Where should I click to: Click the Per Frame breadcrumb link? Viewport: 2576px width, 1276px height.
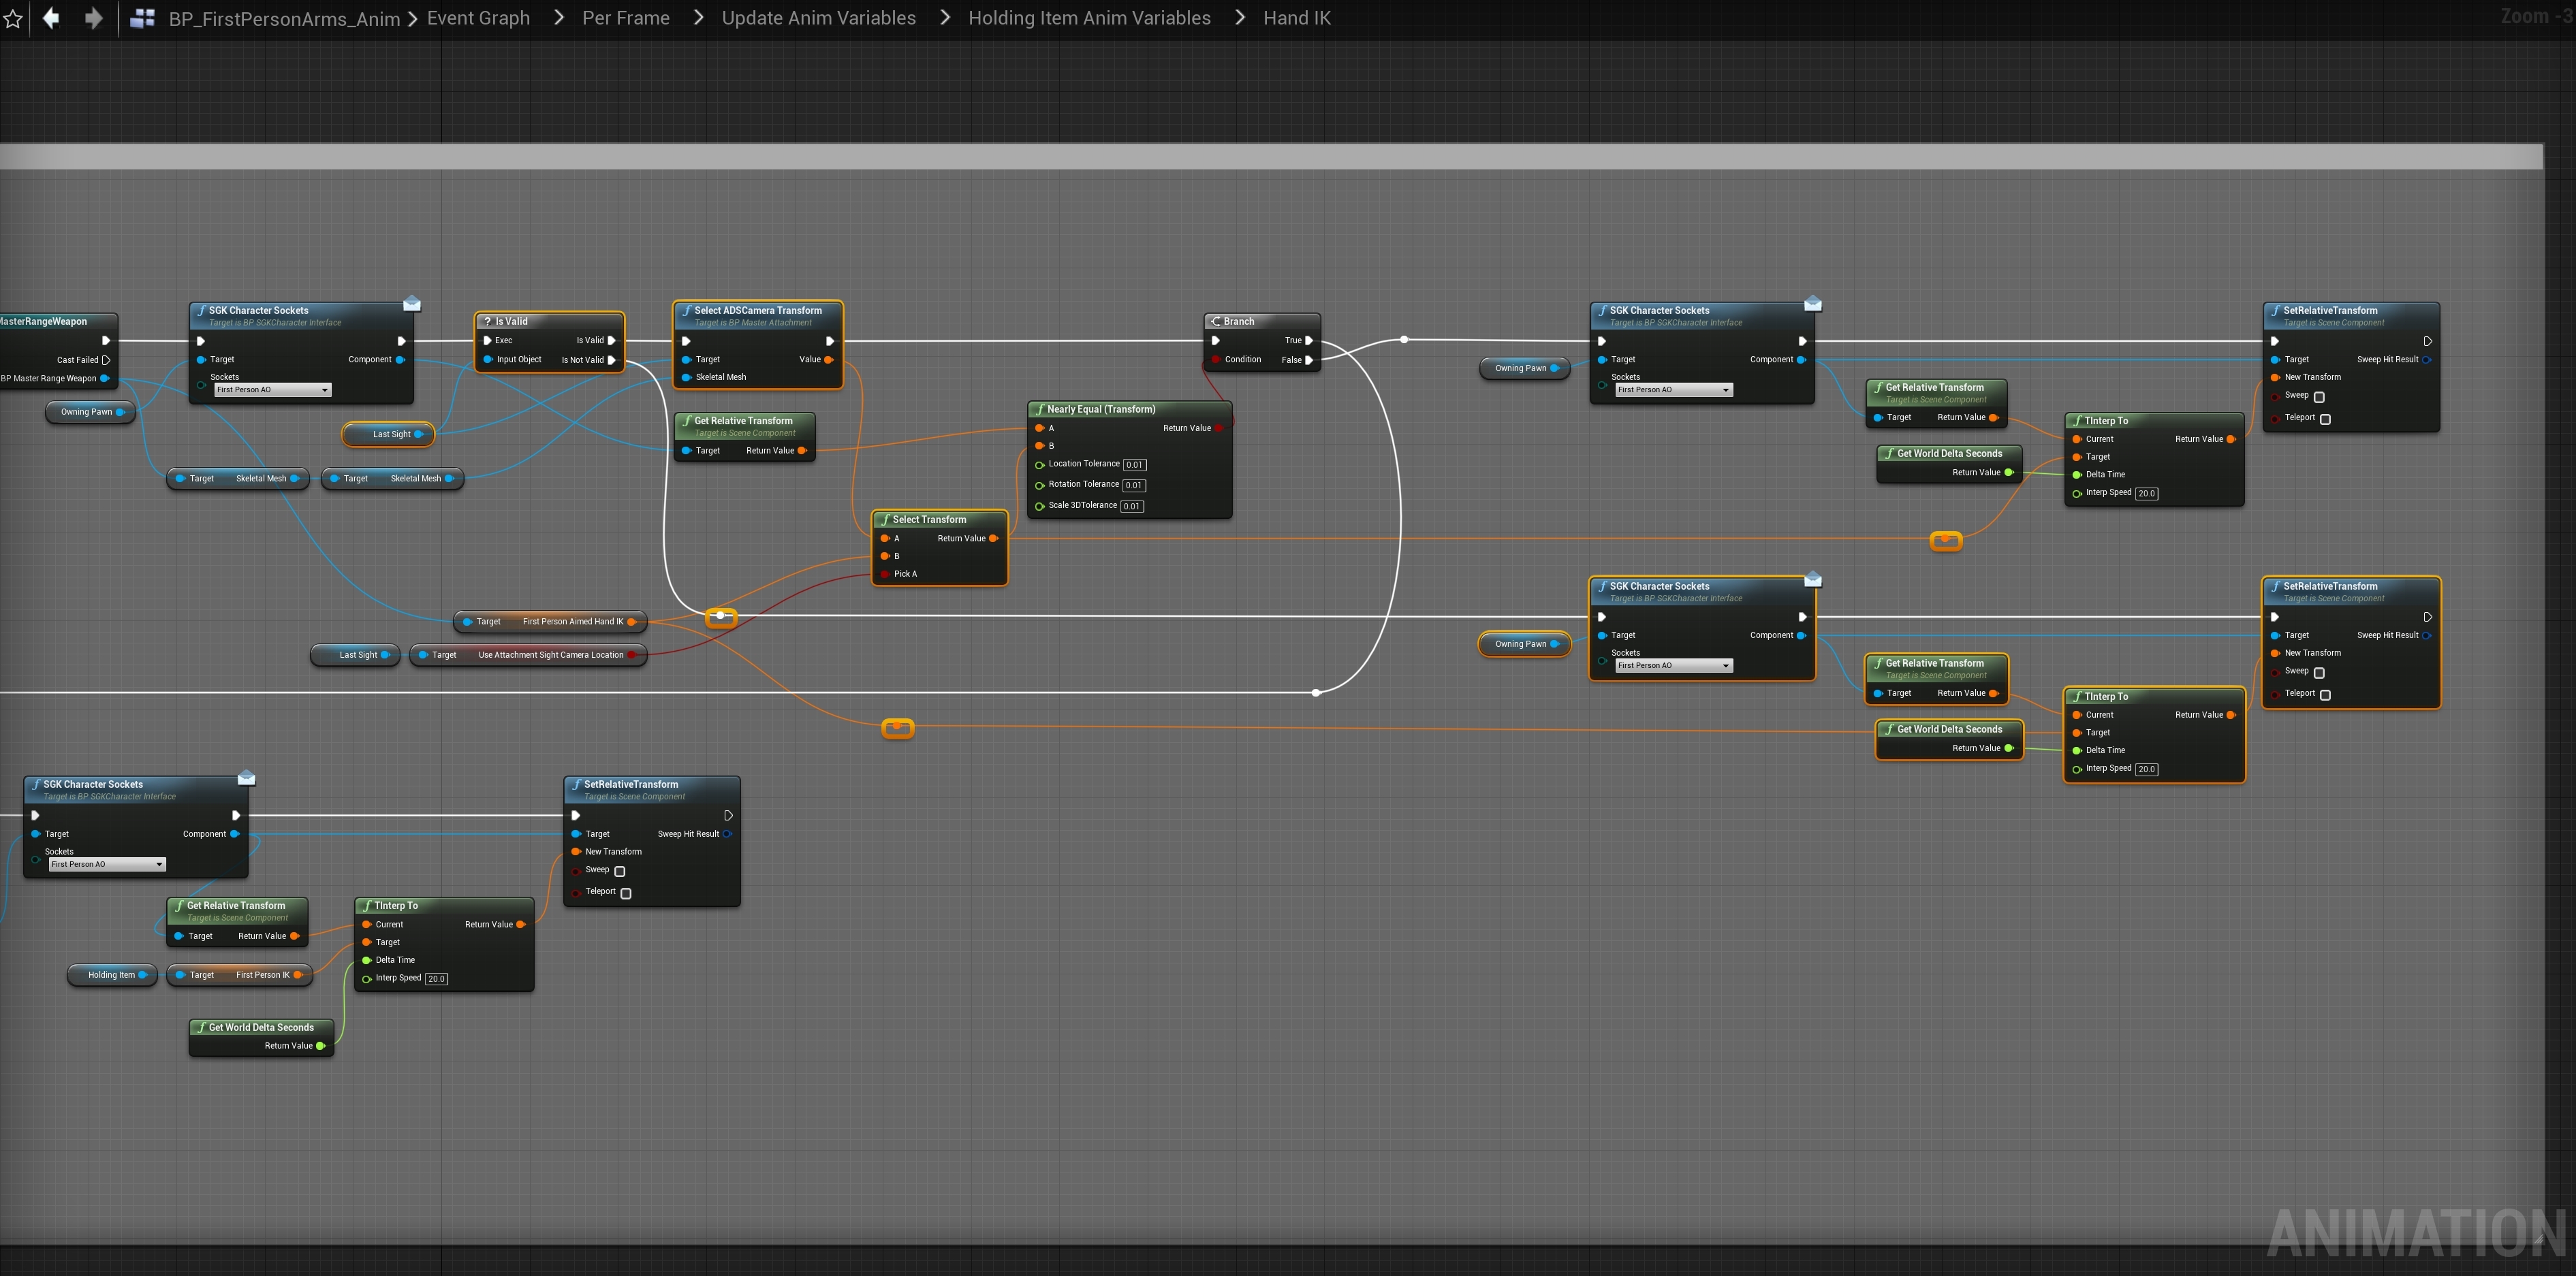(625, 18)
